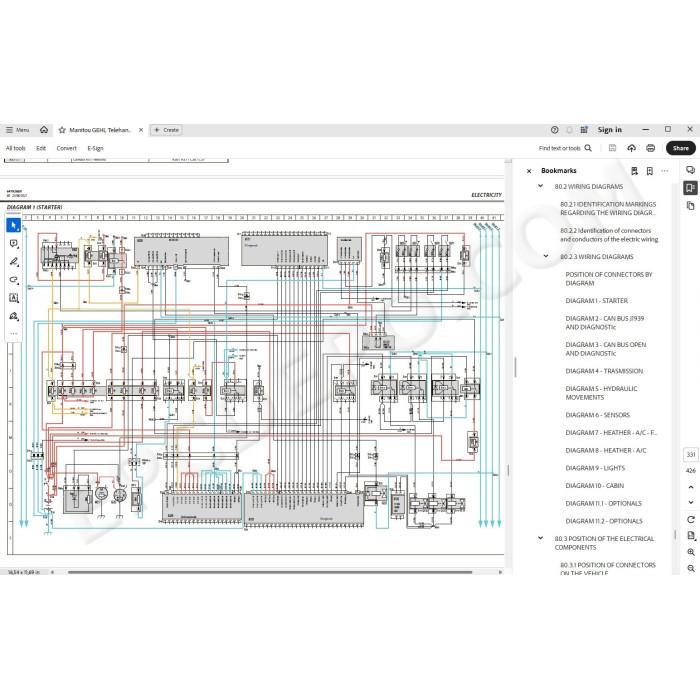Screen dimensions: 700x700
Task: Open the All tools menu
Action: pyautogui.click(x=16, y=148)
